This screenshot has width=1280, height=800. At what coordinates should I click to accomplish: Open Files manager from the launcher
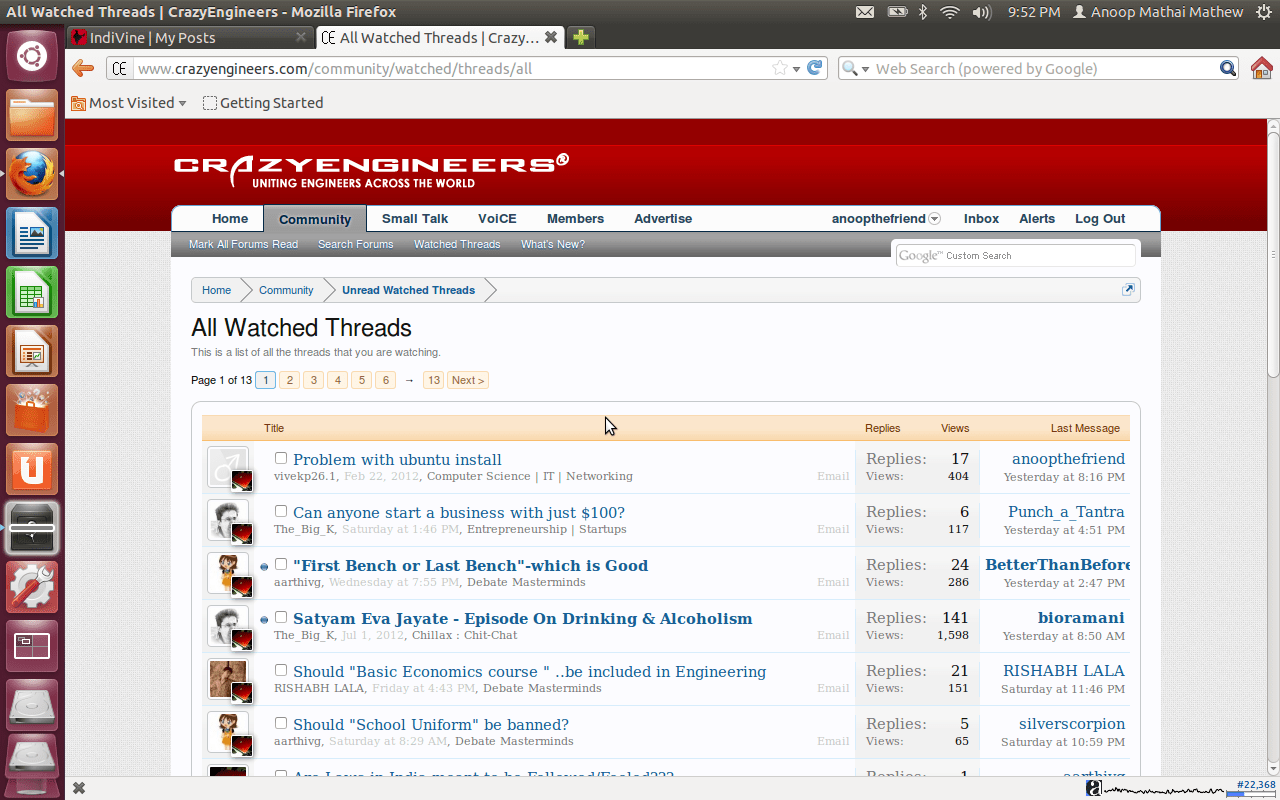[32, 115]
